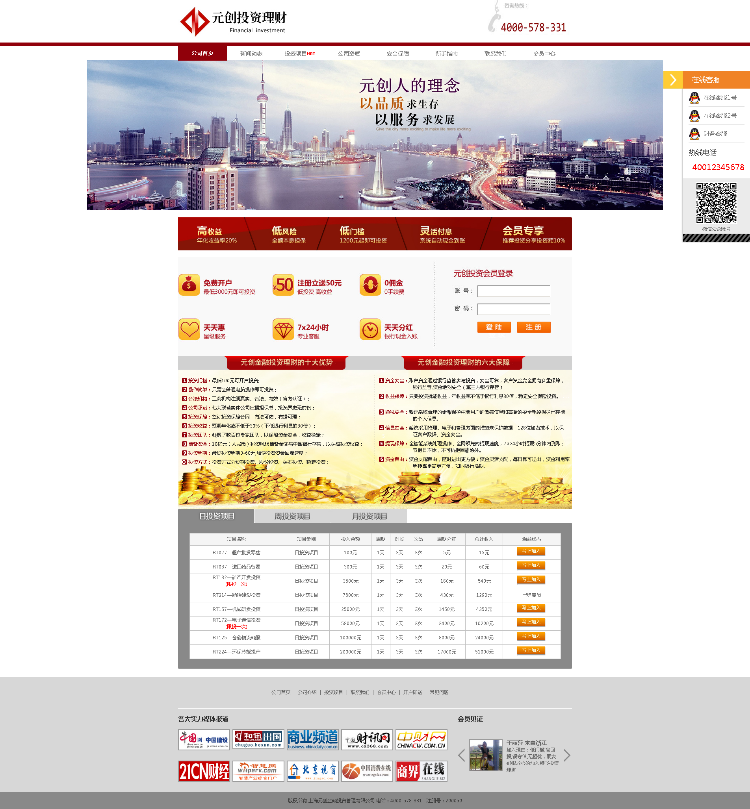The height and width of the screenshot is (809, 750).
Task: Click the 注册立送50元 icon
Action: 283,285
